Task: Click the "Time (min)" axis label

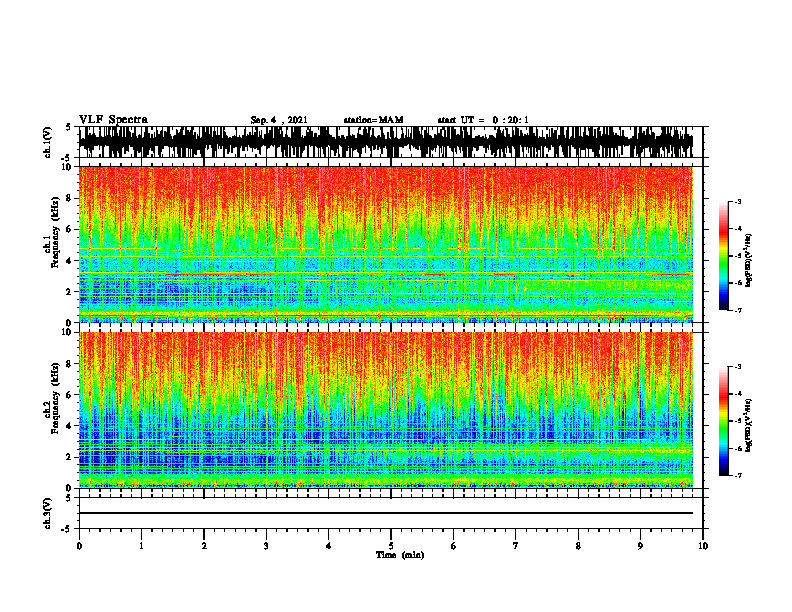Action: (400, 555)
